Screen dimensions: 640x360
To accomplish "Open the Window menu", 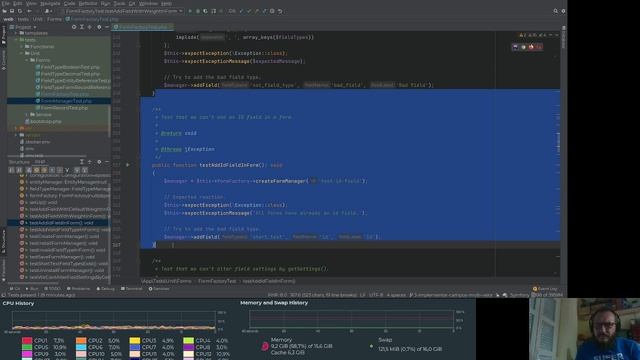I will [149, 3].
